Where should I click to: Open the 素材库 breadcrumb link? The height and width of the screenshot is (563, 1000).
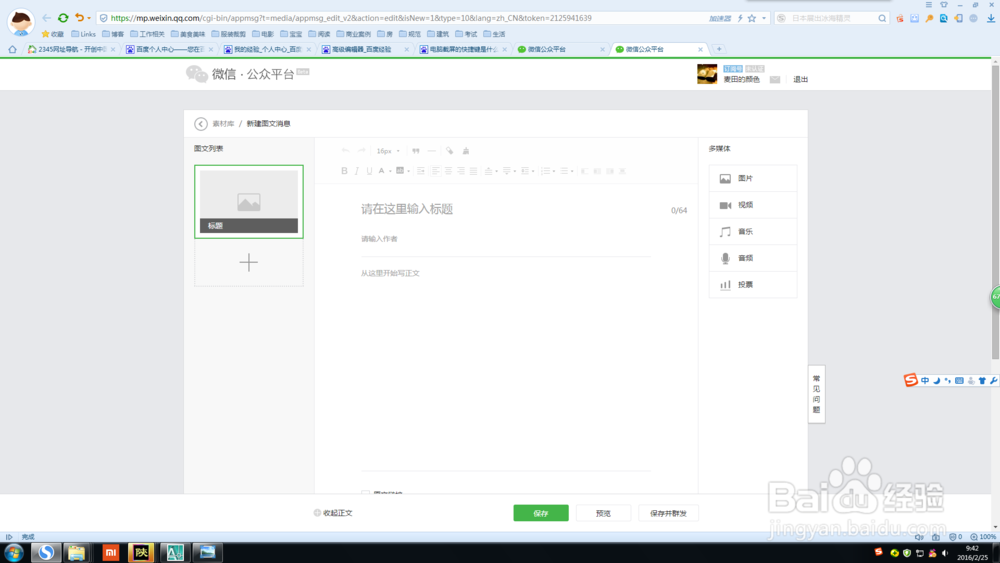(223, 124)
